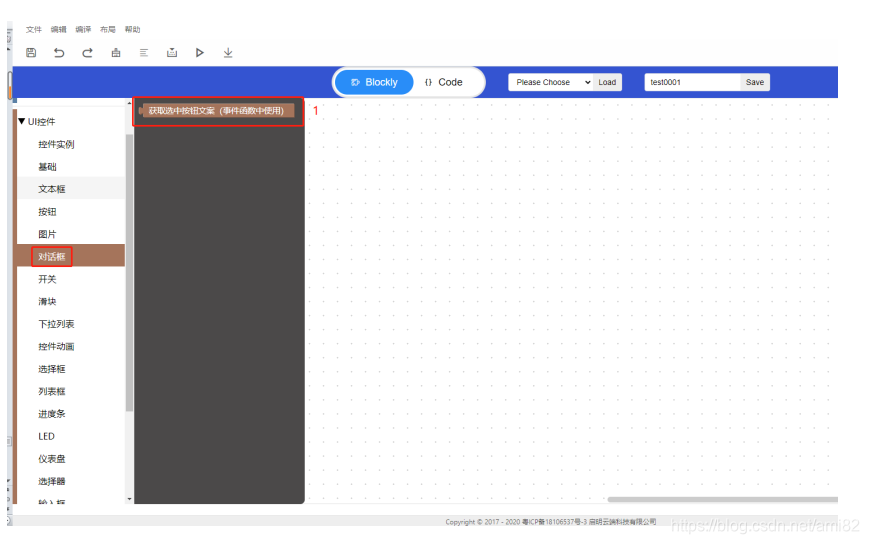The width and height of the screenshot is (869, 544).
Task: Open the 布局 menu
Action: click(108, 29)
